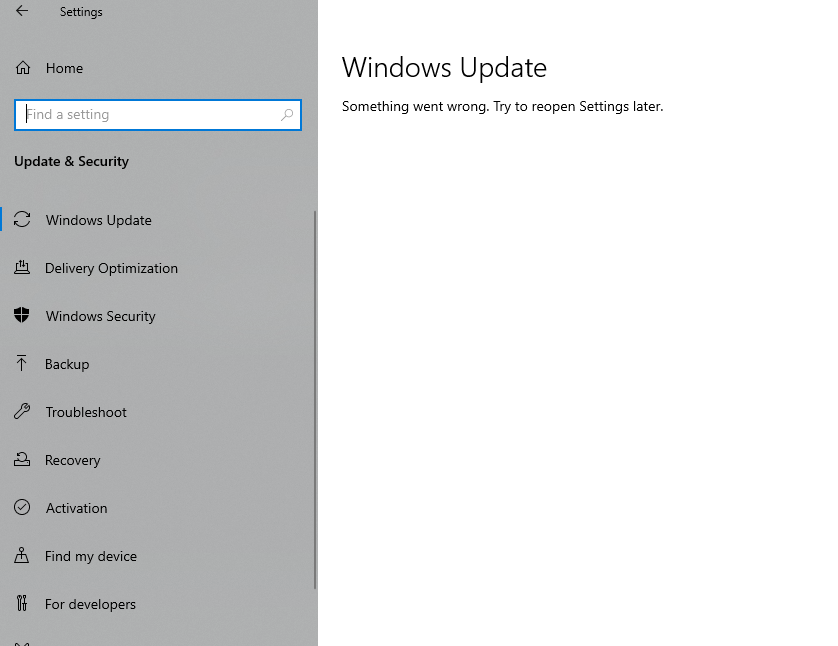Focus the Find a setting search box
This screenshot has height=646, width=838.
coord(158,115)
